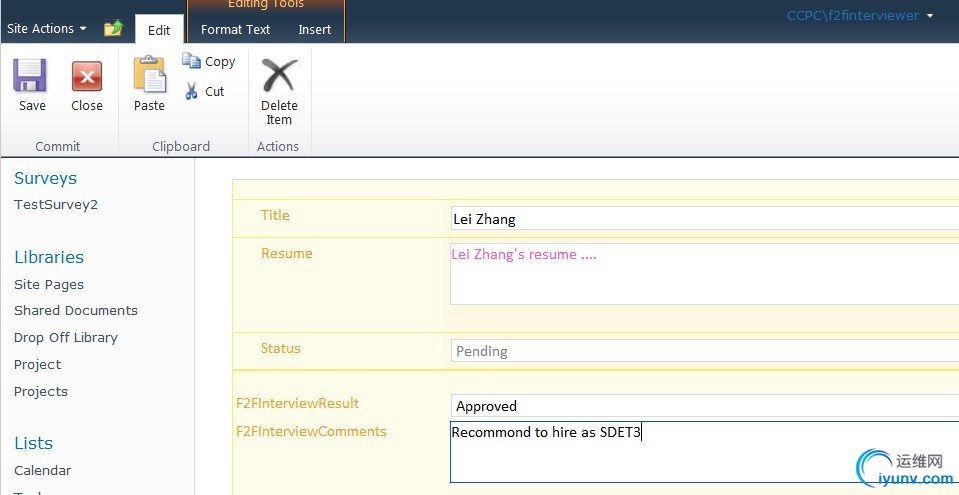Image resolution: width=959 pixels, height=495 pixels.
Task: Click the Status field label
Action: click(x=280, y=348)
